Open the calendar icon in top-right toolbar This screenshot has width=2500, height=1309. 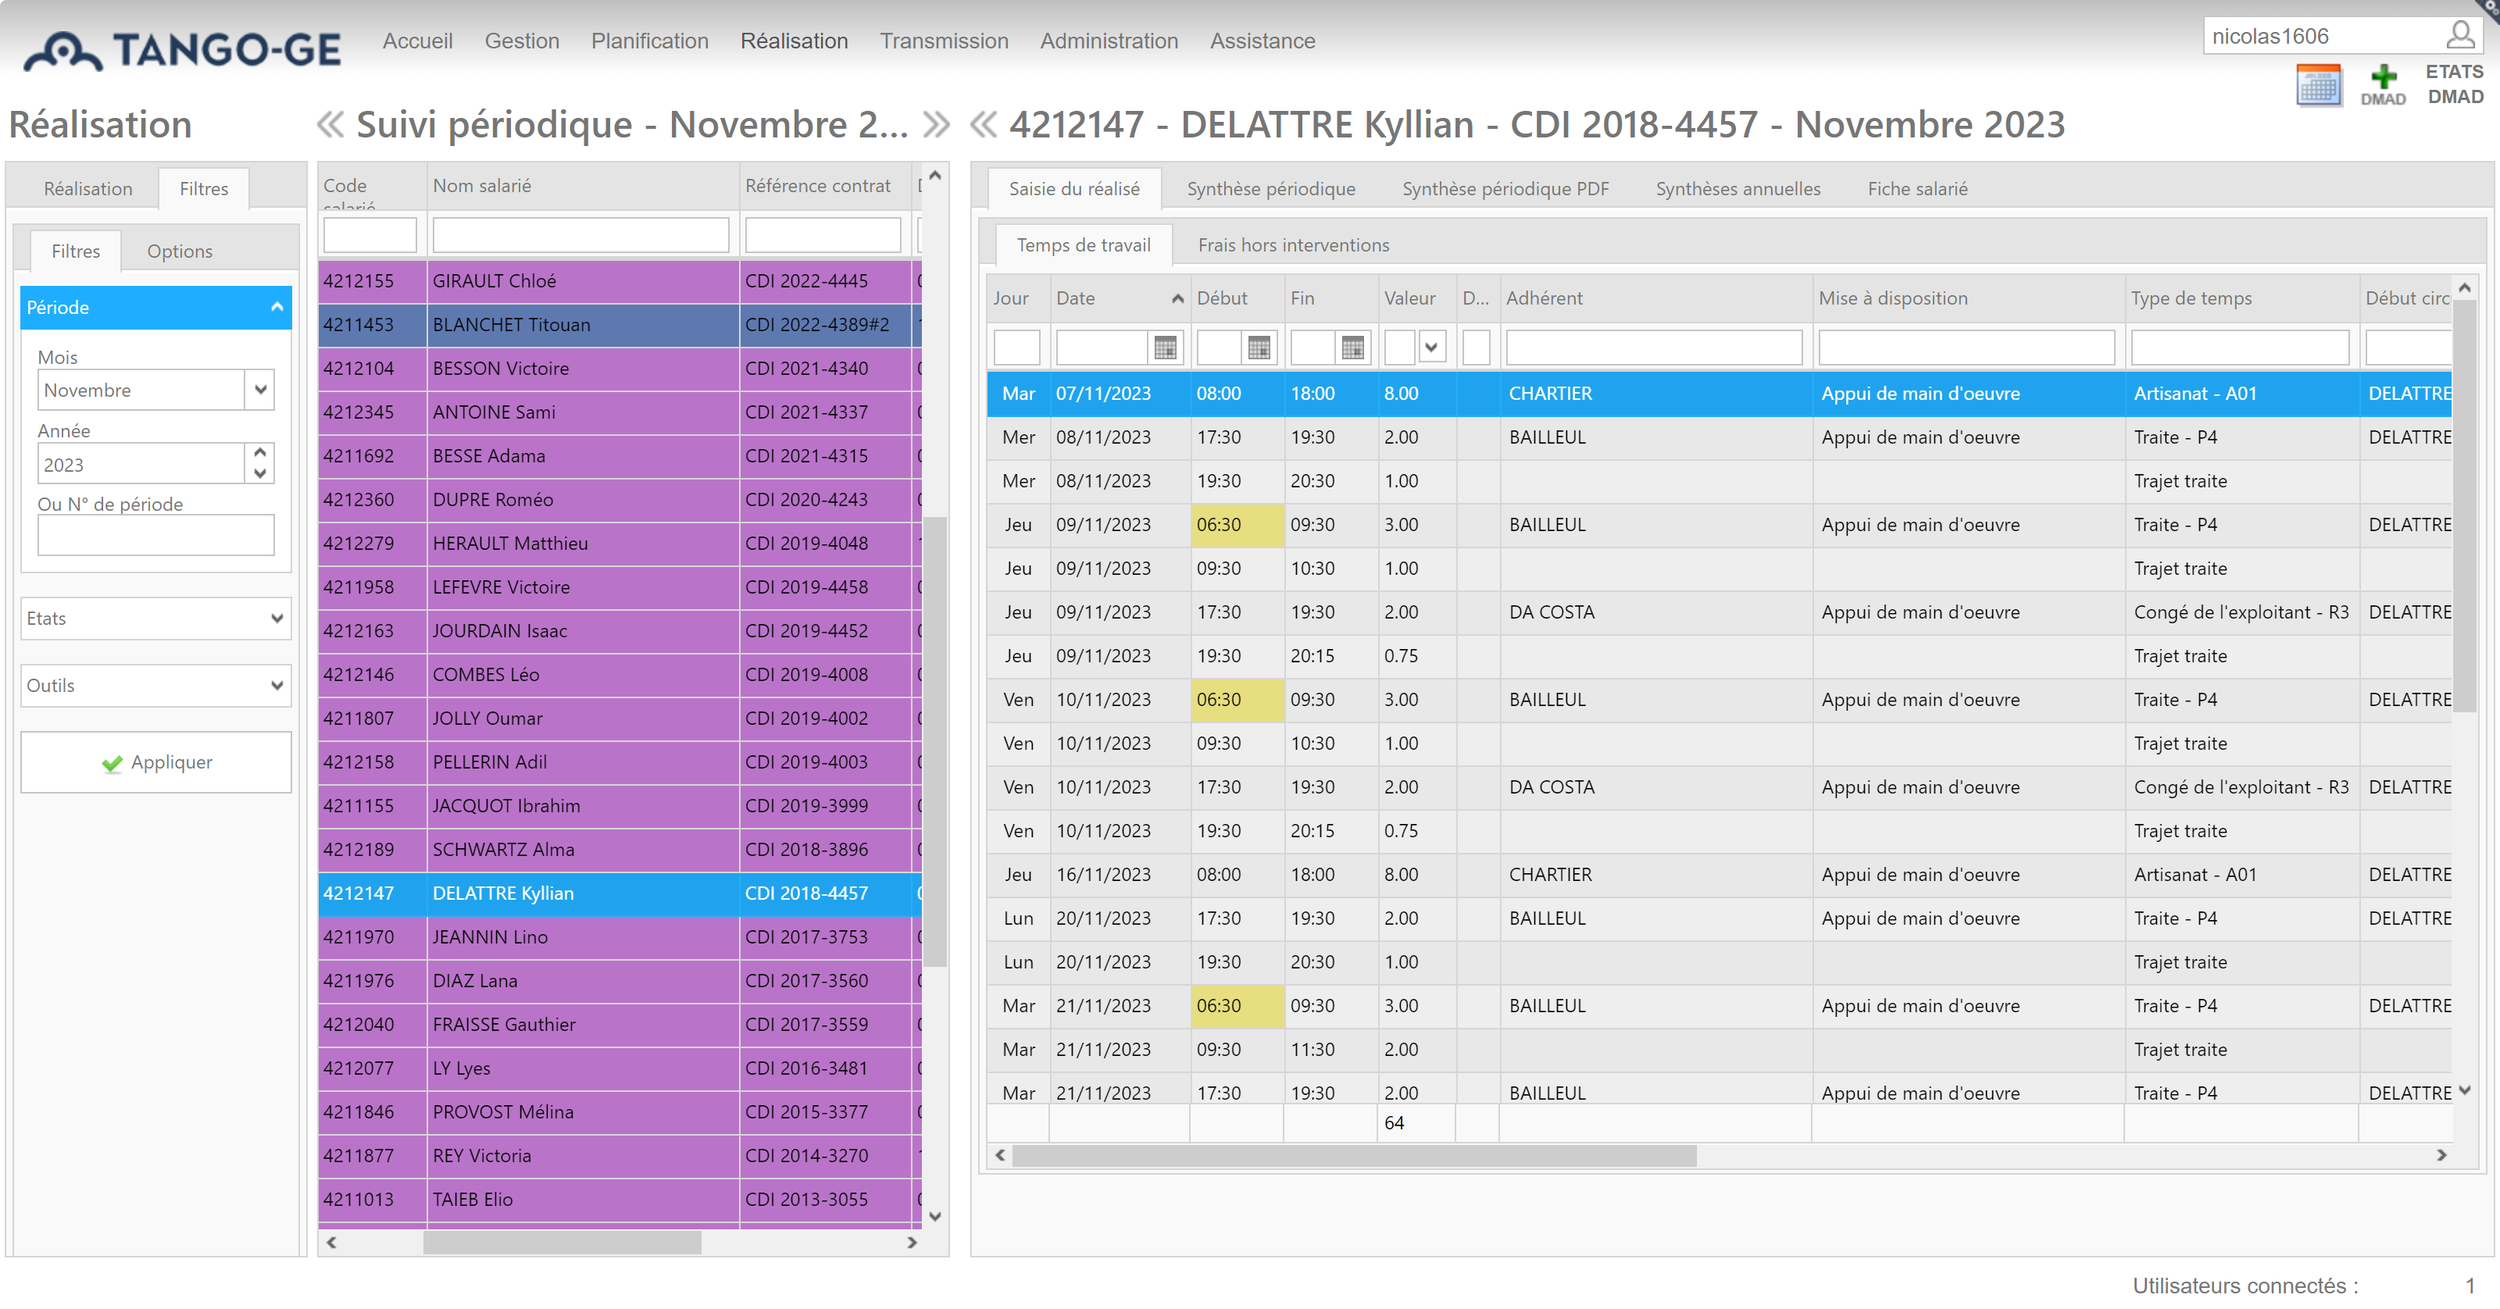pos(2318,86)
